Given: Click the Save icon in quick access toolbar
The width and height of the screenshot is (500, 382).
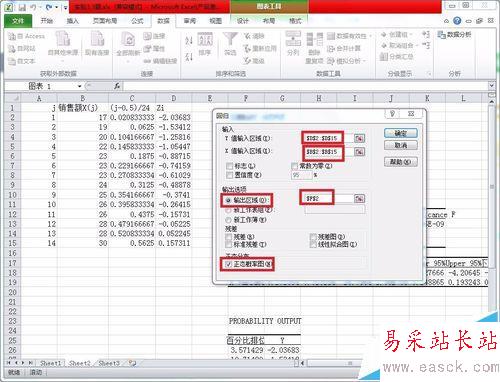Looking at the screenshot, I should pyautogui.click(x=22, y=7).
